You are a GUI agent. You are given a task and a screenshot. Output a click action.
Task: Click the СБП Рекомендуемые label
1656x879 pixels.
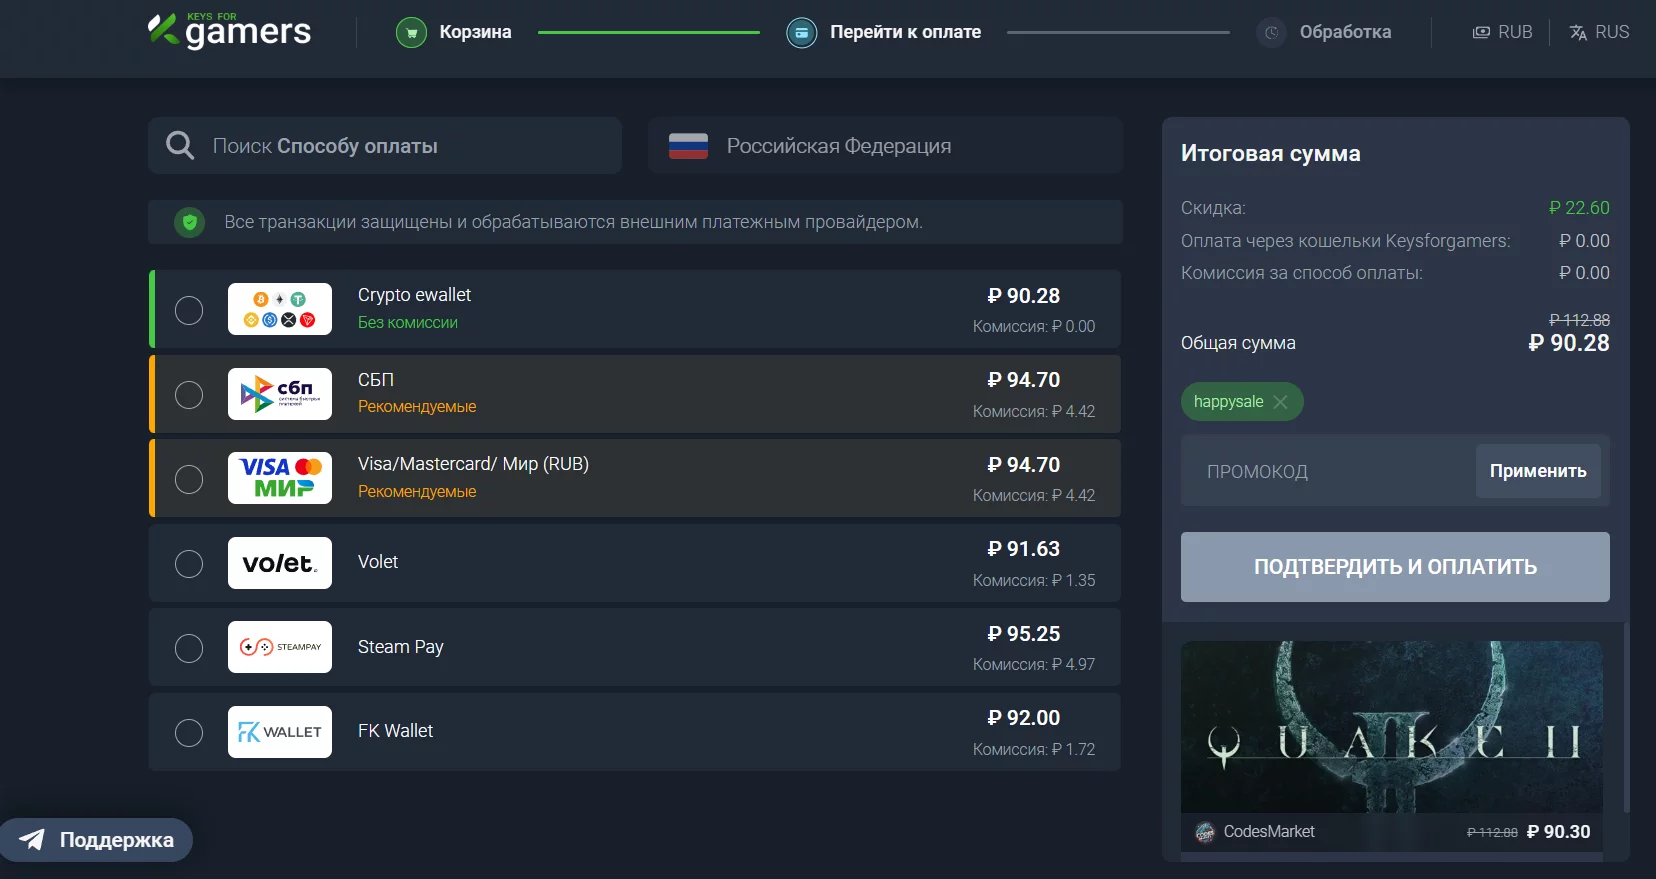click(417, 407)
